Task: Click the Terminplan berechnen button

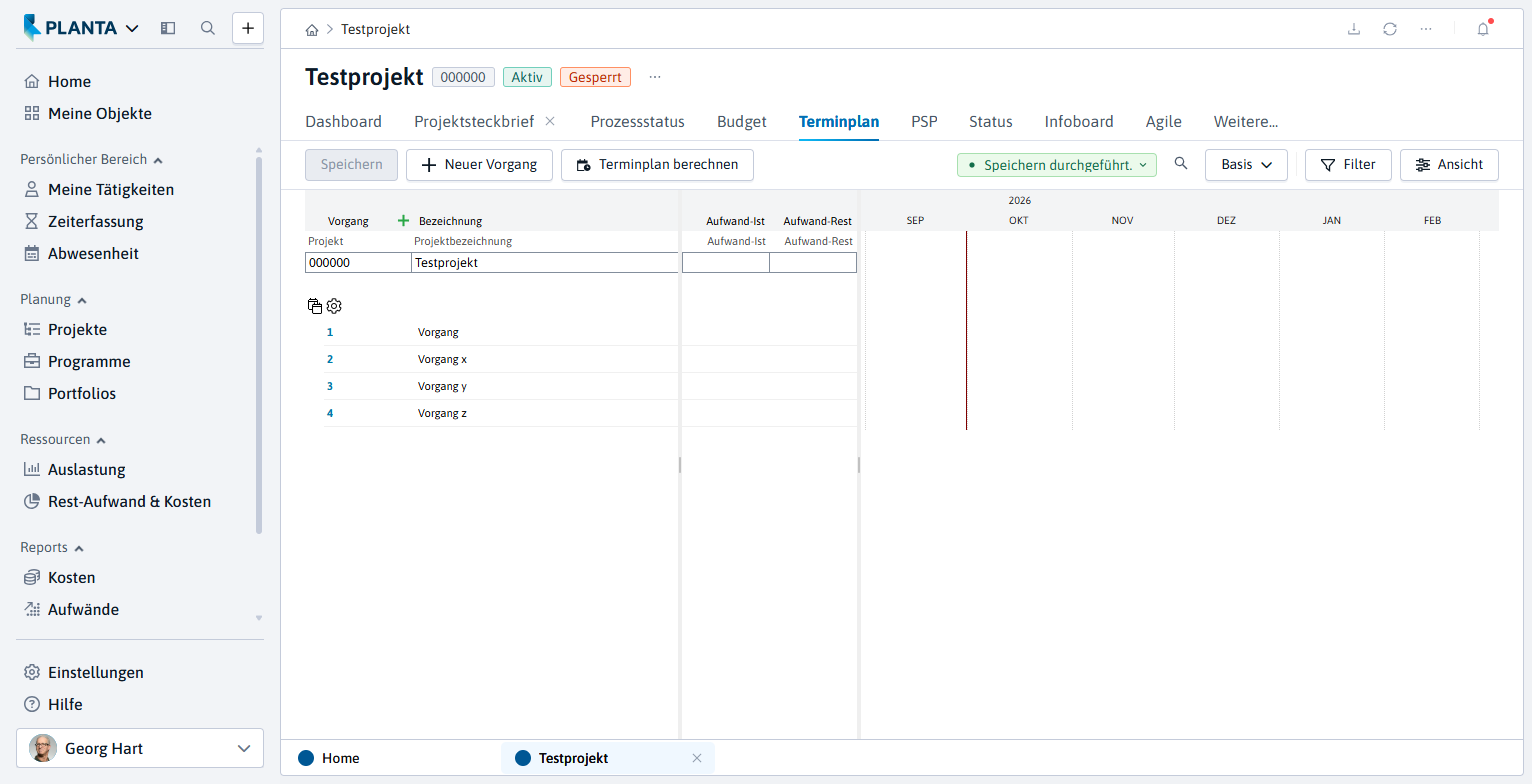Action: (x=657, y=165)
